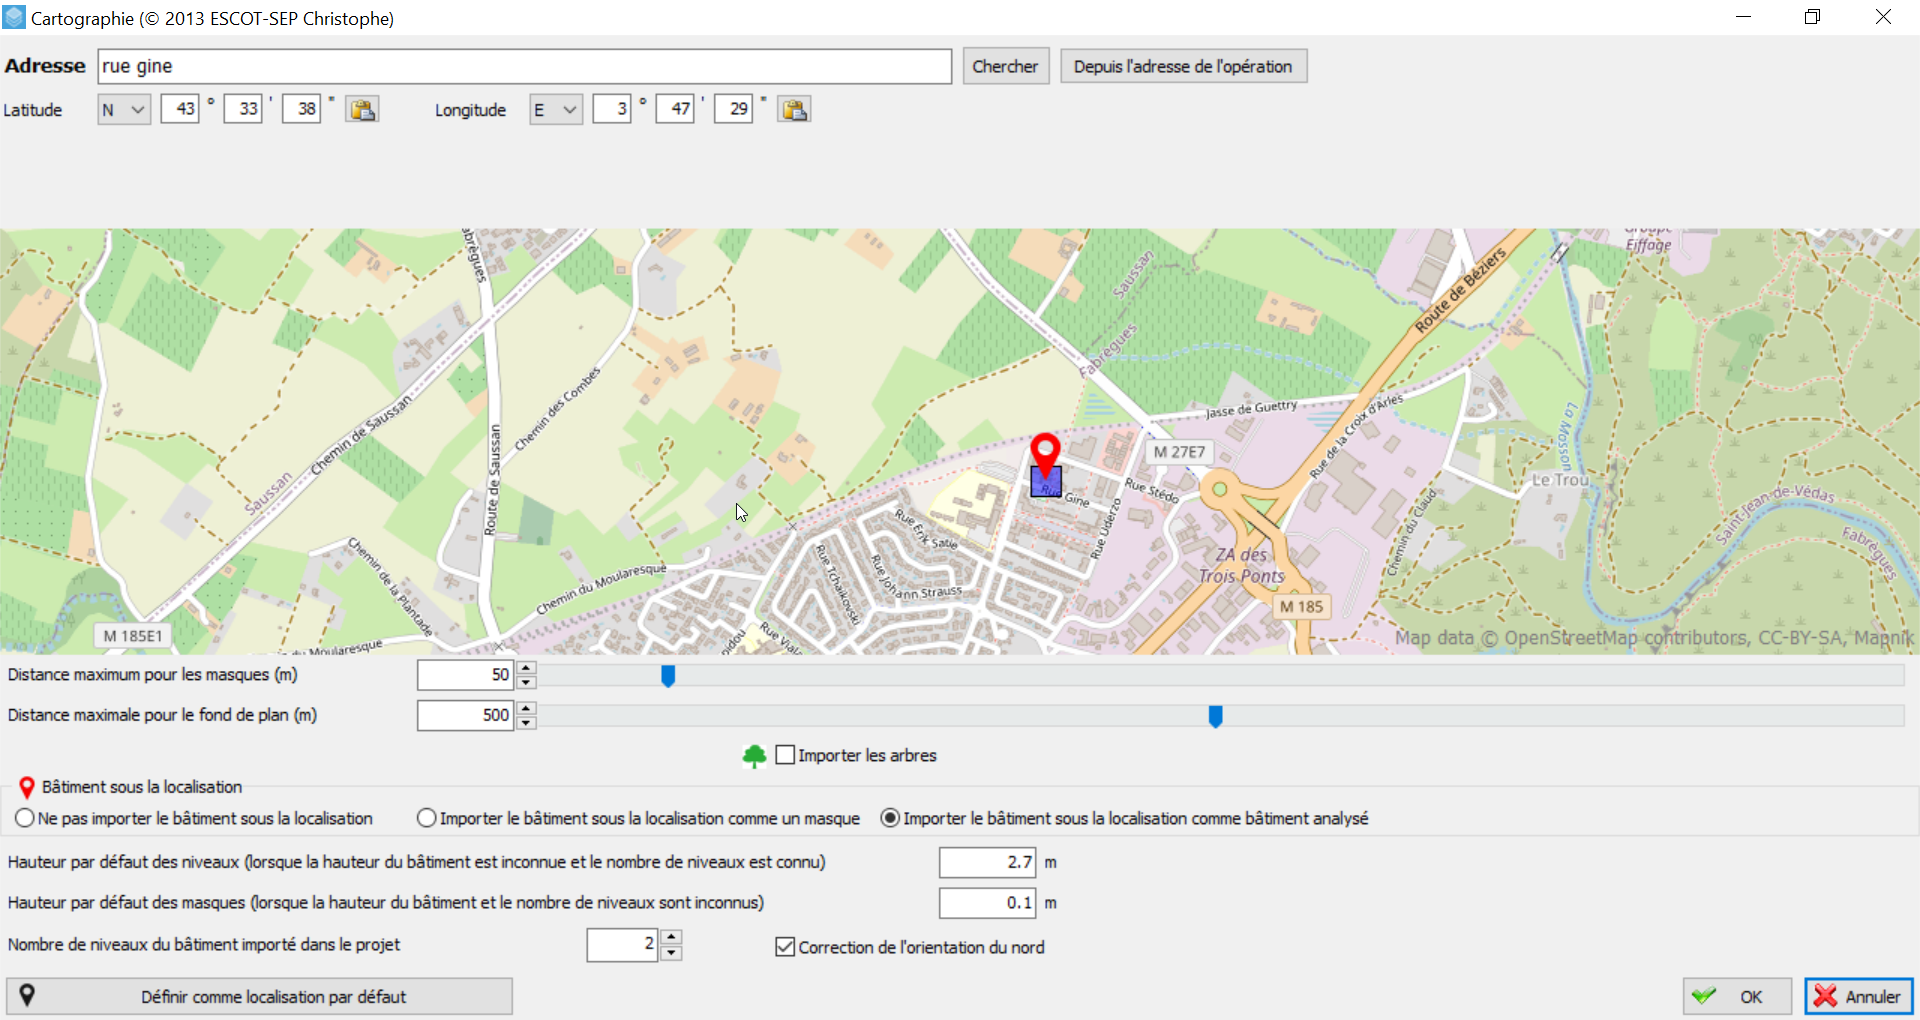Decrease distance maximale pour le fond de plan
The height and width of the screenshot is (1020, 1920).
tap(526, 723)
